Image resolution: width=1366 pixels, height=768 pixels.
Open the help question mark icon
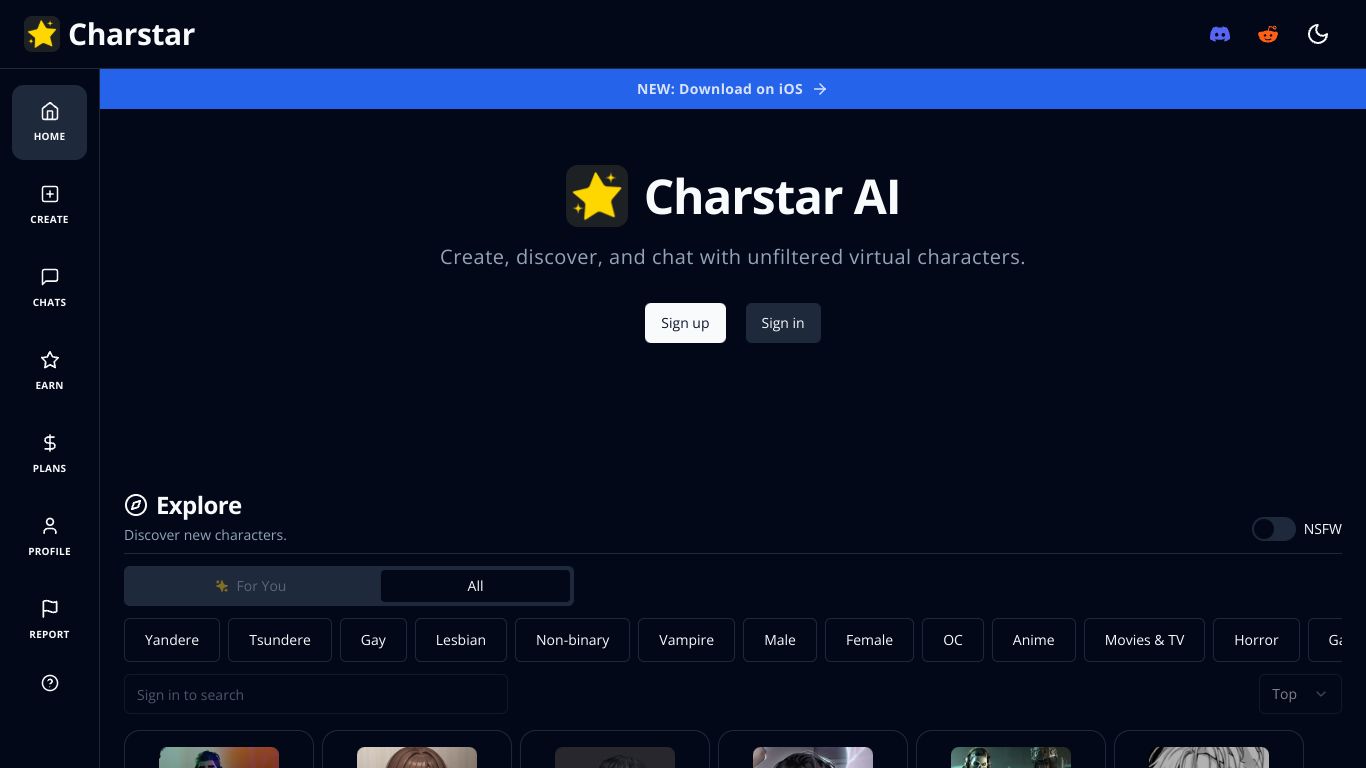click(50, 683)
